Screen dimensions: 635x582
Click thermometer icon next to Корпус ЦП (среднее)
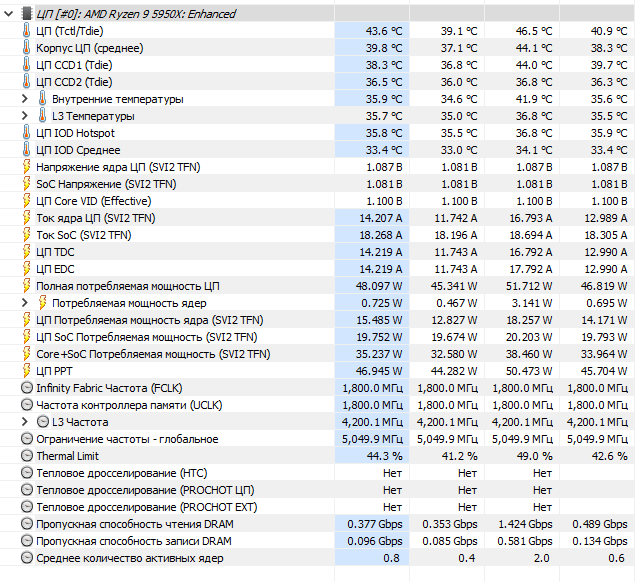26,48
